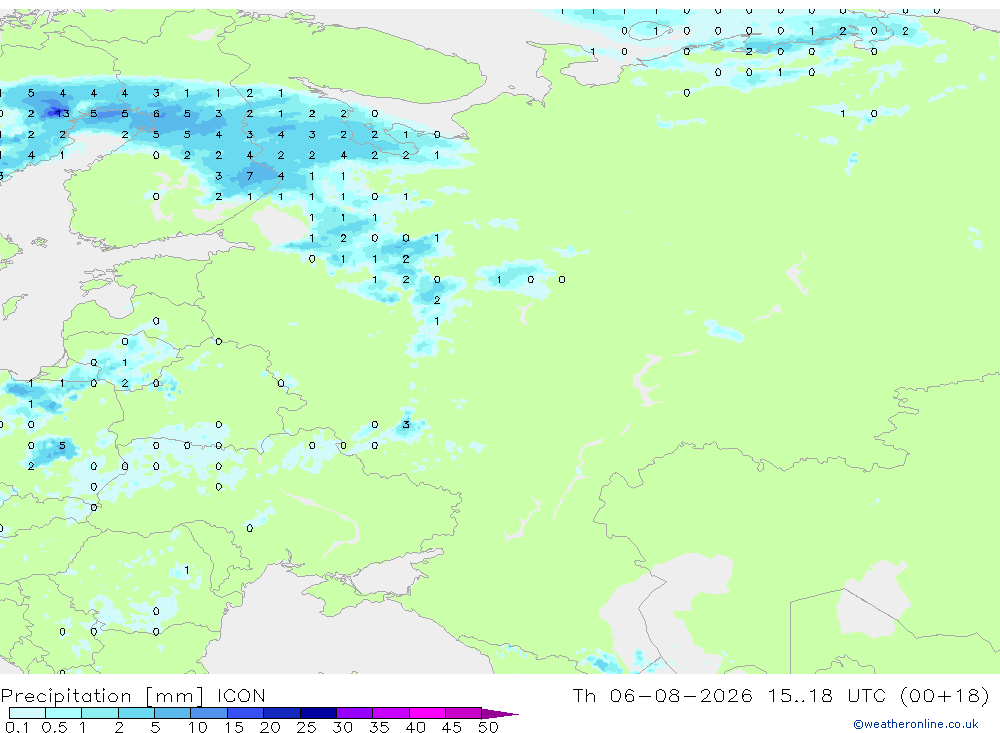Click the 'Precipitation [mm] ICON' title text
The width and height of the screenshot is (1000, 733).
(133, 695)
